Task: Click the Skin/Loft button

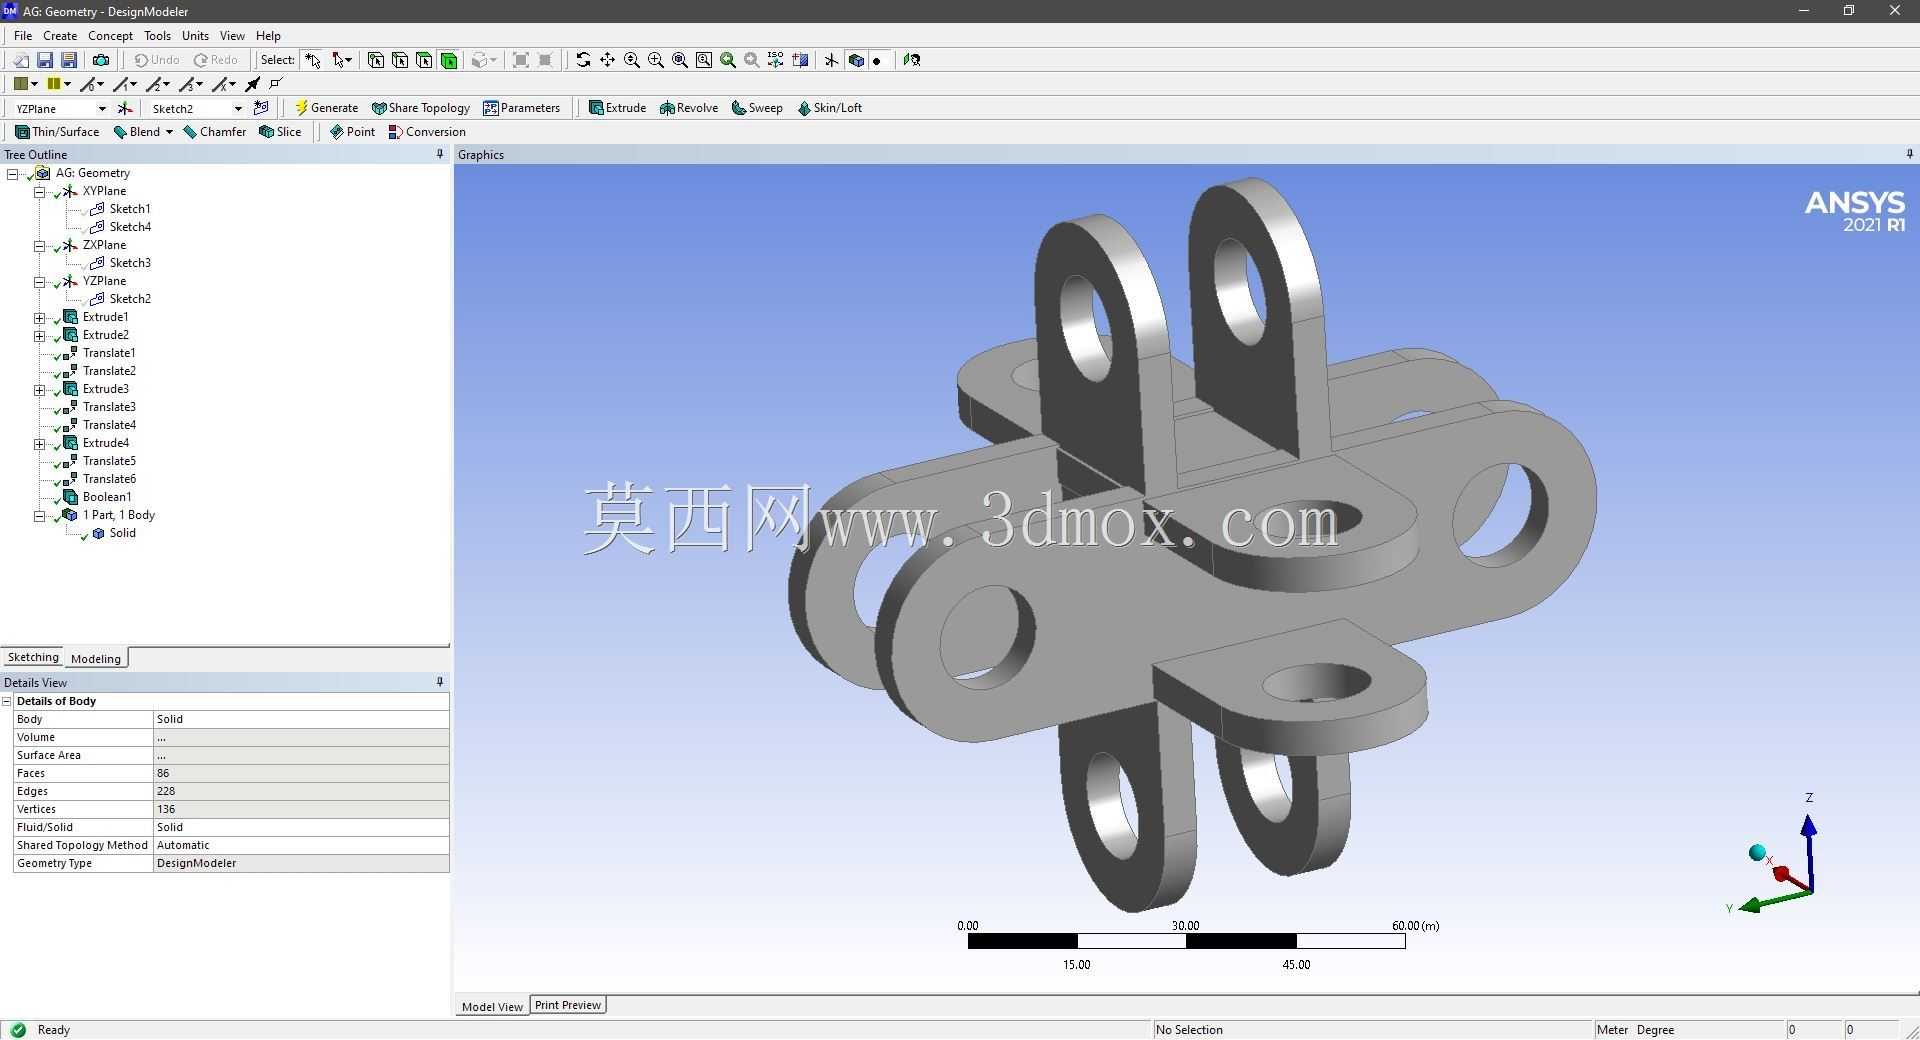Action: [829, 108]
